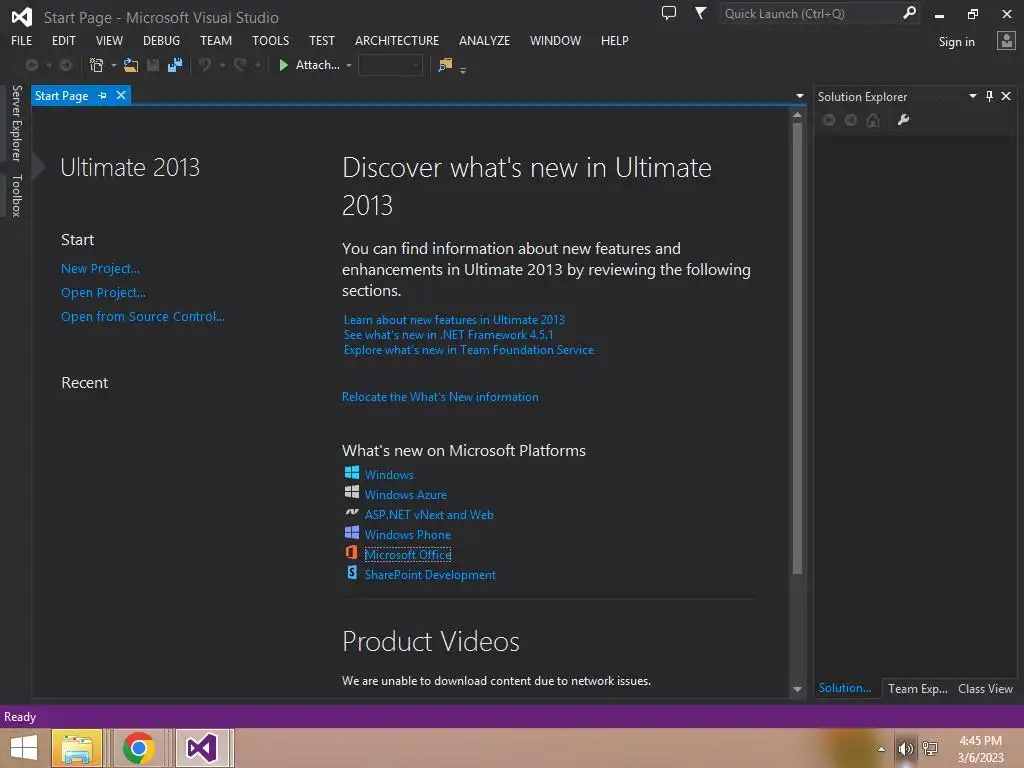Open the ARCHITECTURE menu
Screen dimensions: 1024x768
point(396,40)
